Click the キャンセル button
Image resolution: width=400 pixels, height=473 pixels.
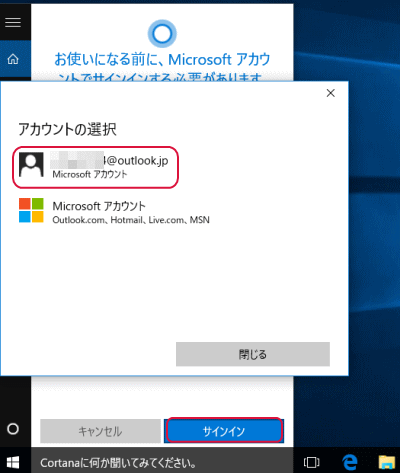pos(100,431)
